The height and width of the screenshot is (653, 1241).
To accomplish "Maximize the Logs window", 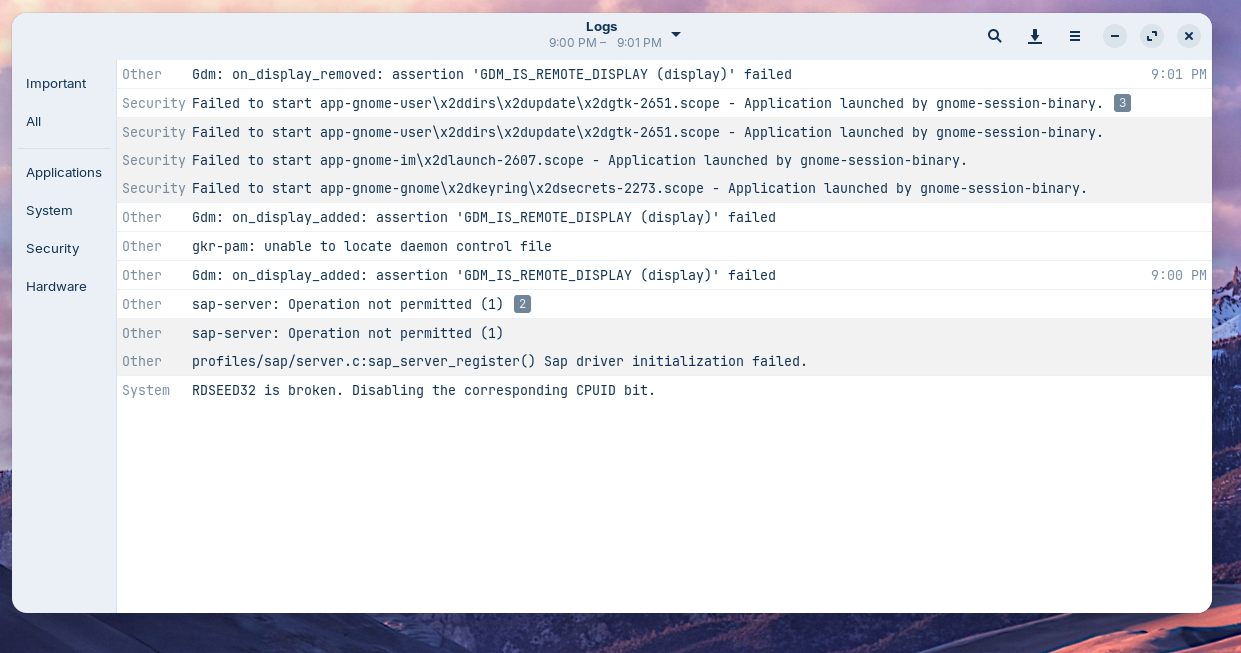I will point(1152,36).
